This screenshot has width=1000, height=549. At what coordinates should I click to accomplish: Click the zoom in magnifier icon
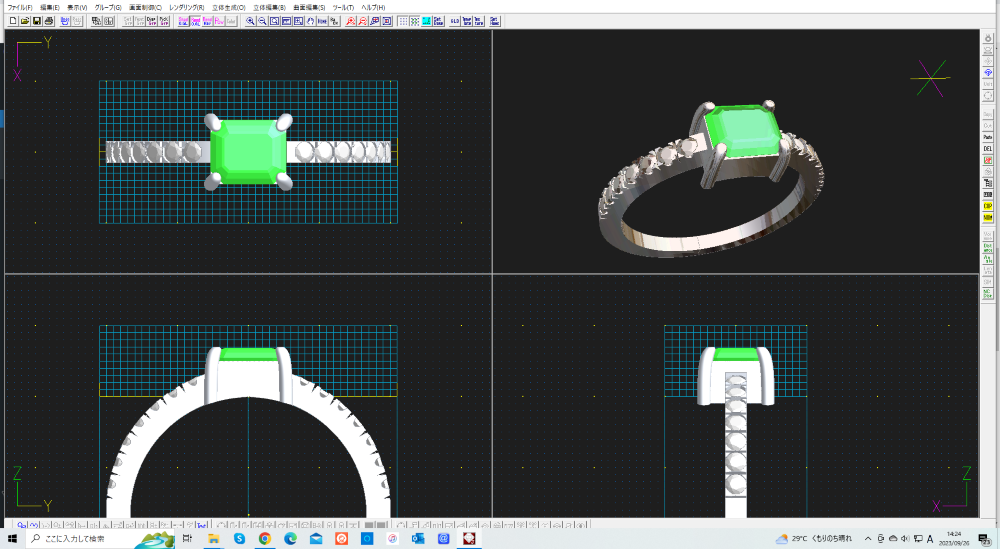tap(250, 21)
